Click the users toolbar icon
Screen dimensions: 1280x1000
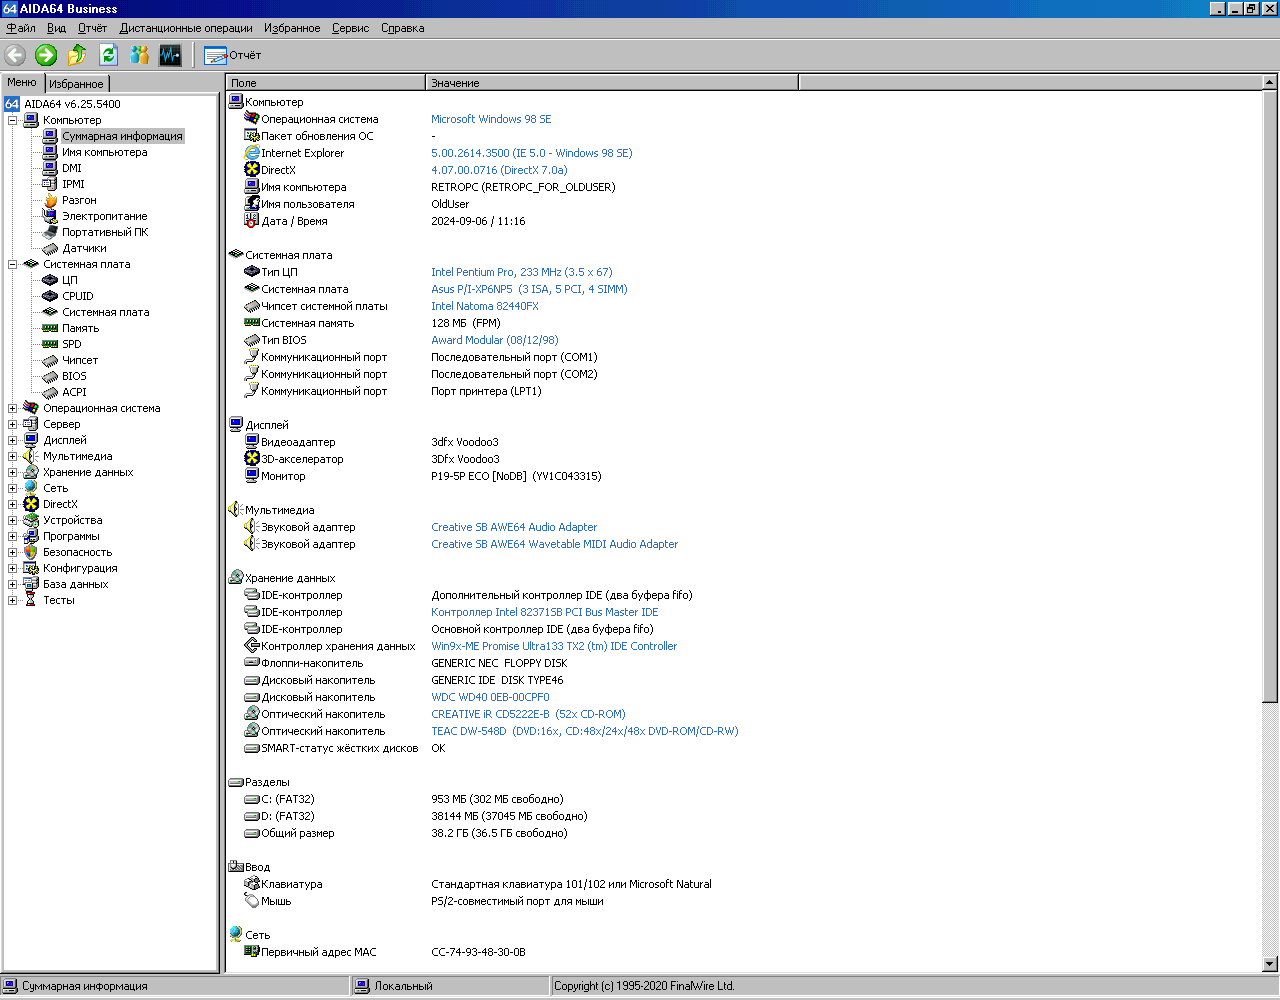click(x=139, y=55)
